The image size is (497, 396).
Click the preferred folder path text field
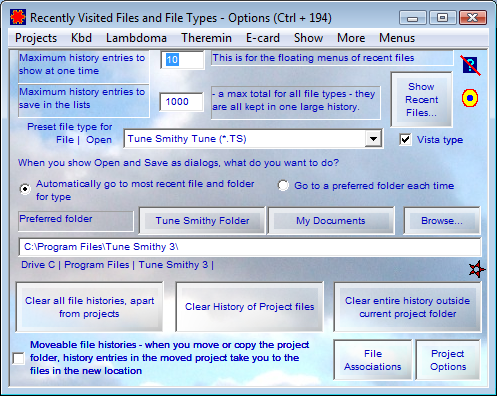(x=250, y=247)
